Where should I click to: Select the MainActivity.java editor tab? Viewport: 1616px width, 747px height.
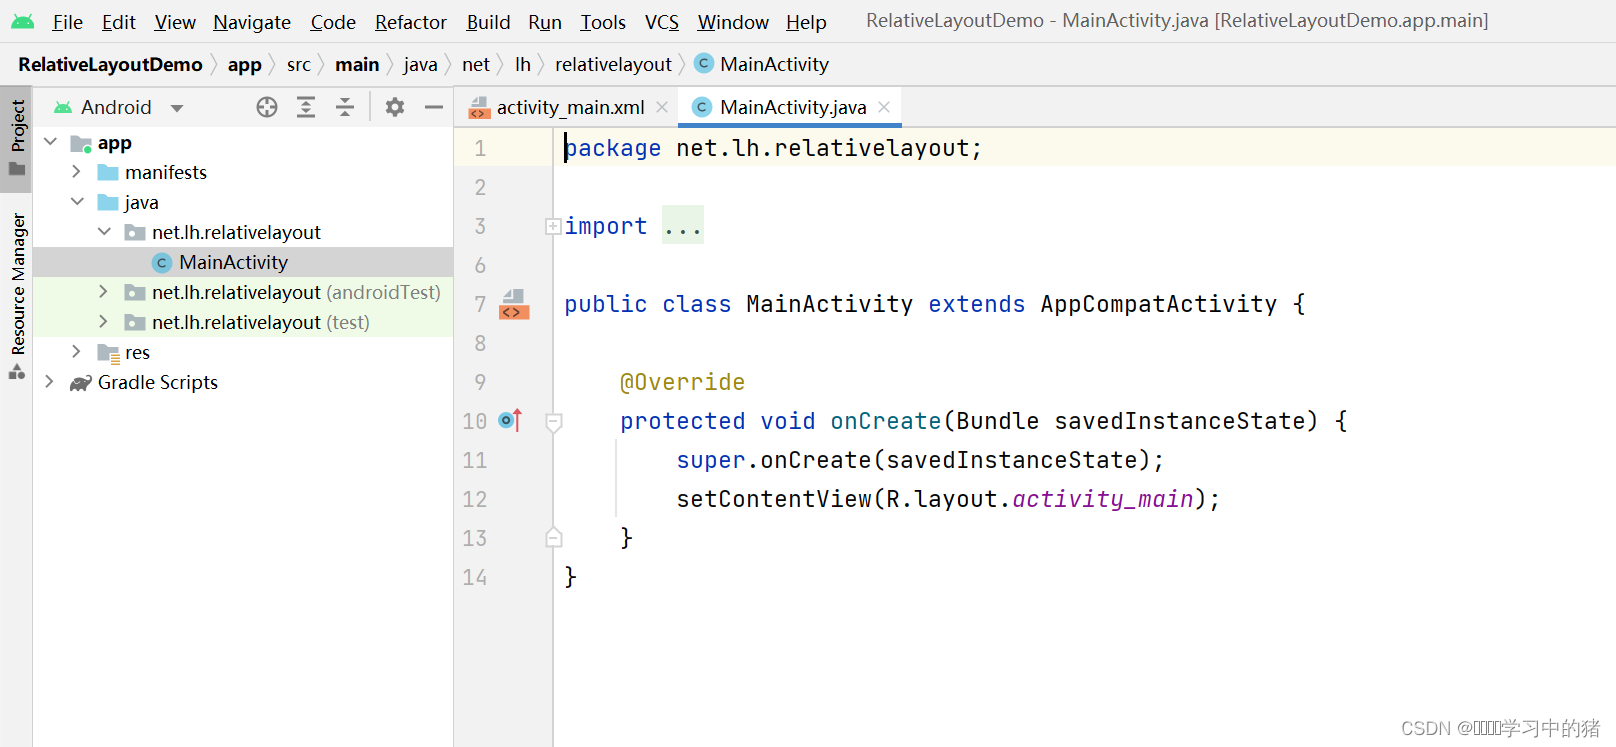[791, 107]
